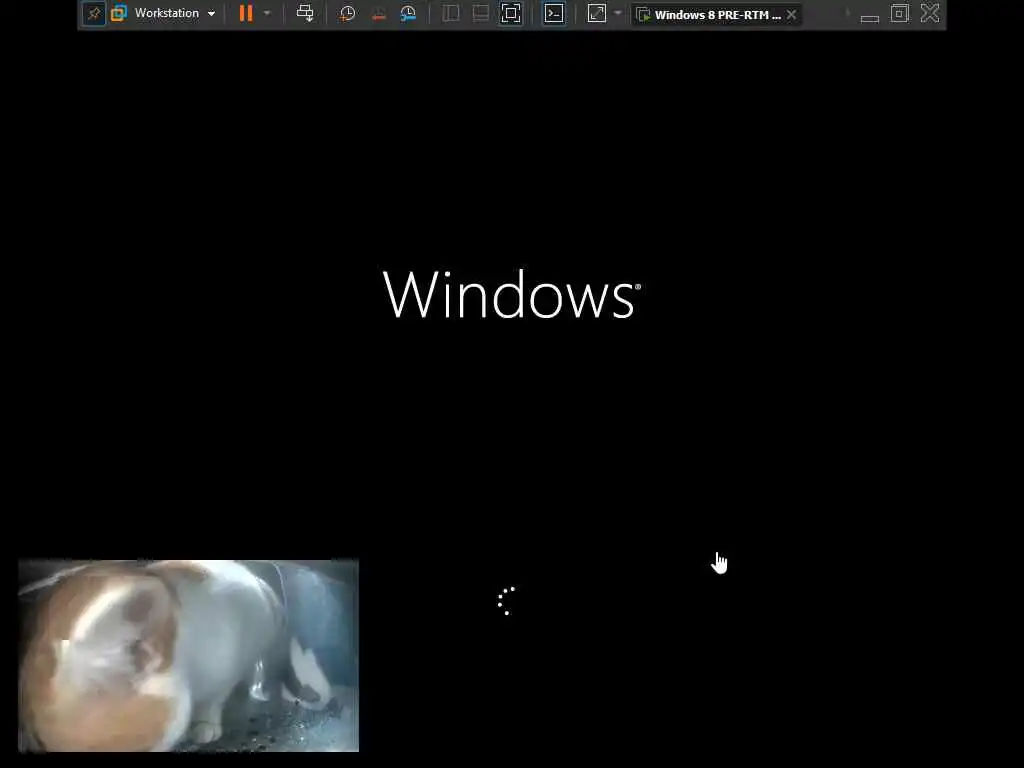Send Ctrl+Alt+Del to the guest
Screen dimensions: 1024x768
tap(305, 13)
